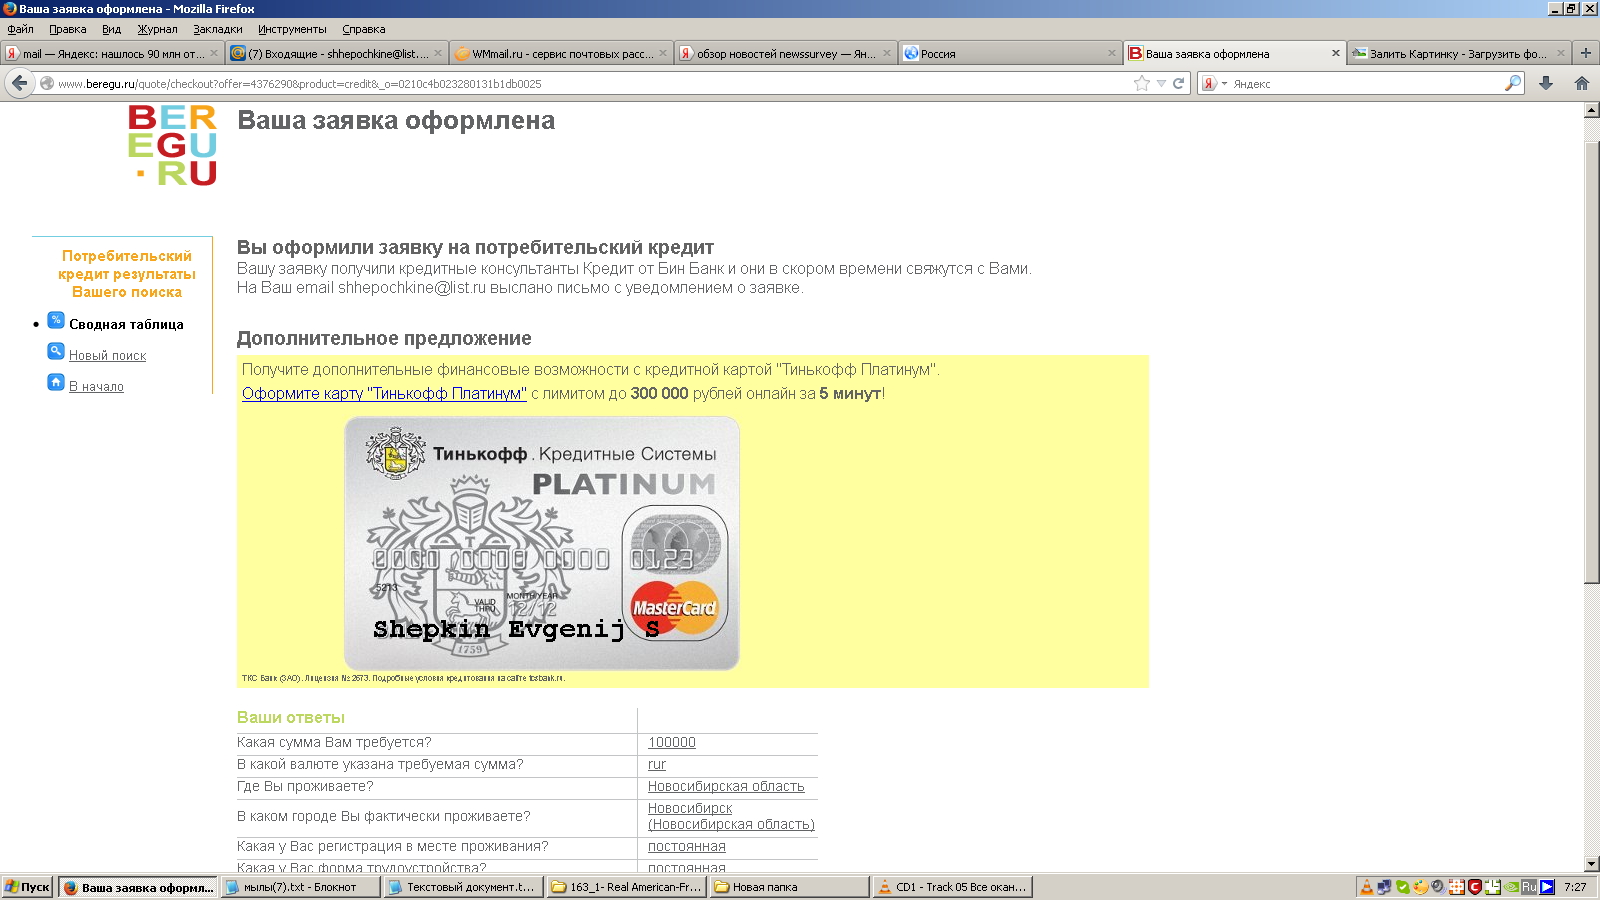
Task: Switch to the Входящие inbox tab
Action: point(336,53)
